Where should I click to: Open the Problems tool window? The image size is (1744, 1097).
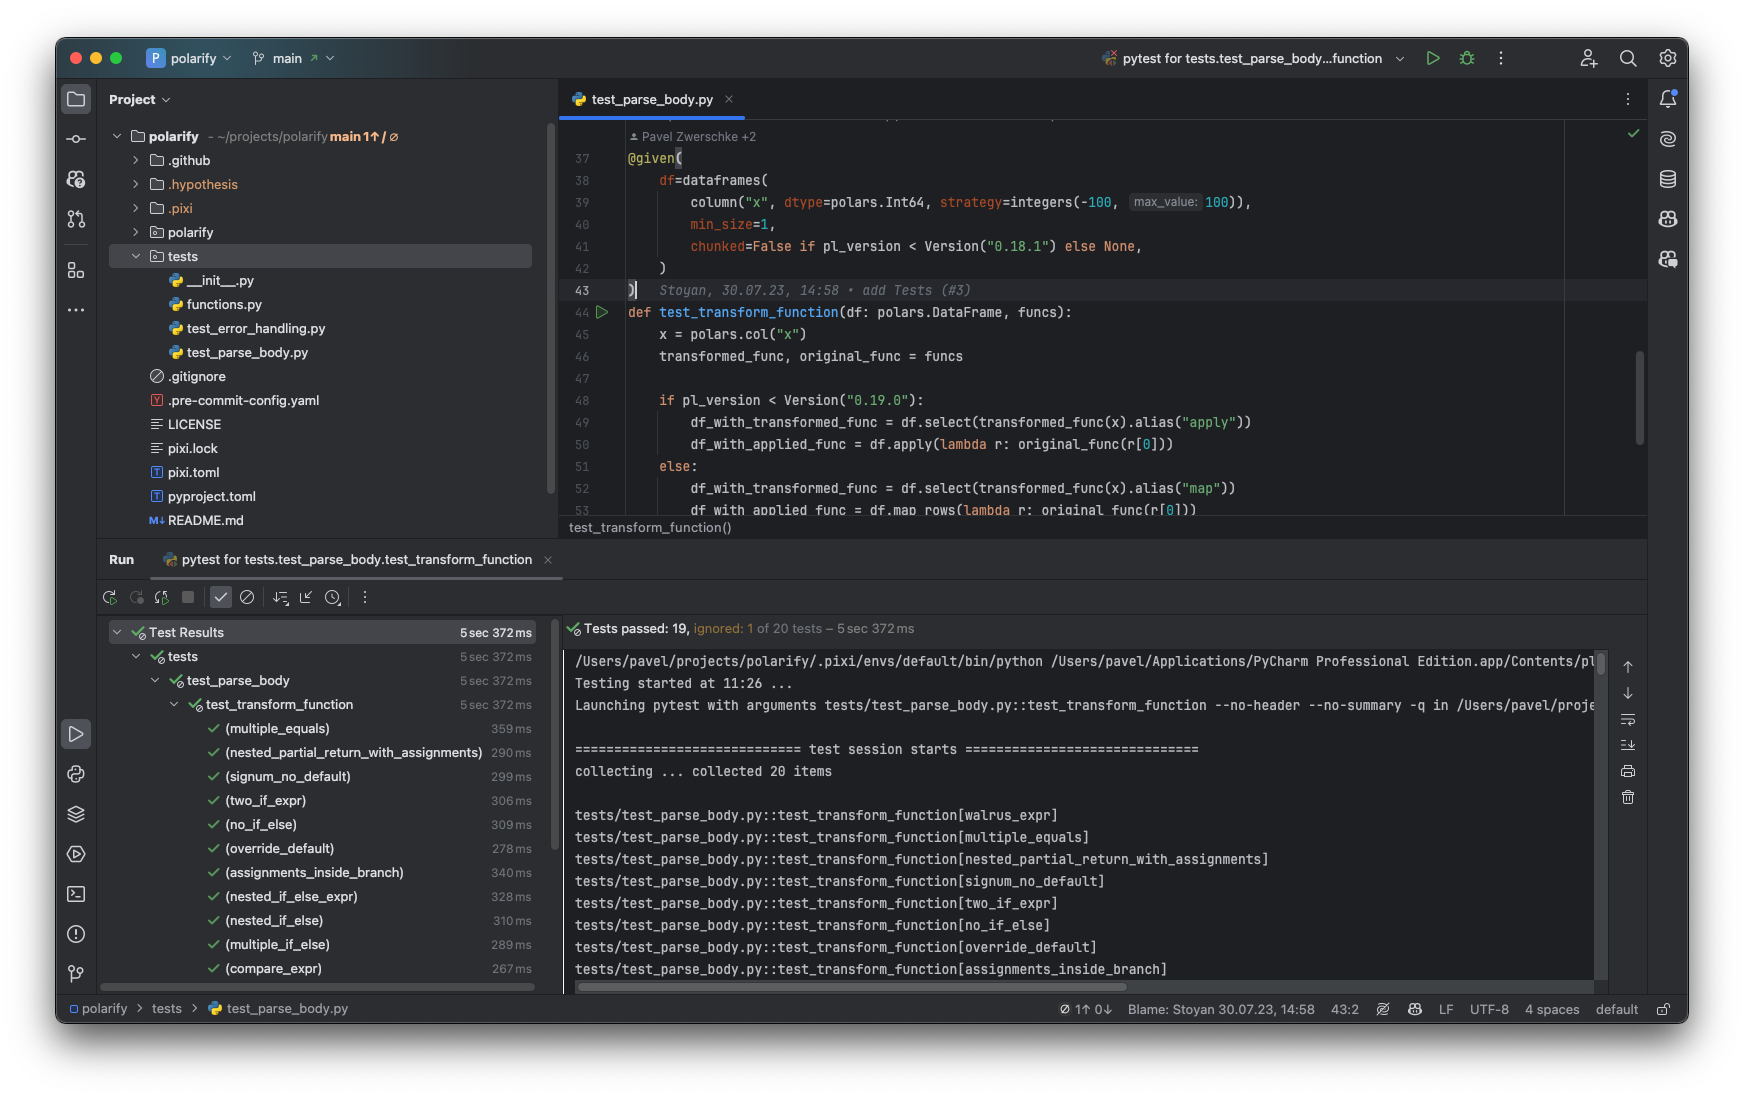coord(76,934)
